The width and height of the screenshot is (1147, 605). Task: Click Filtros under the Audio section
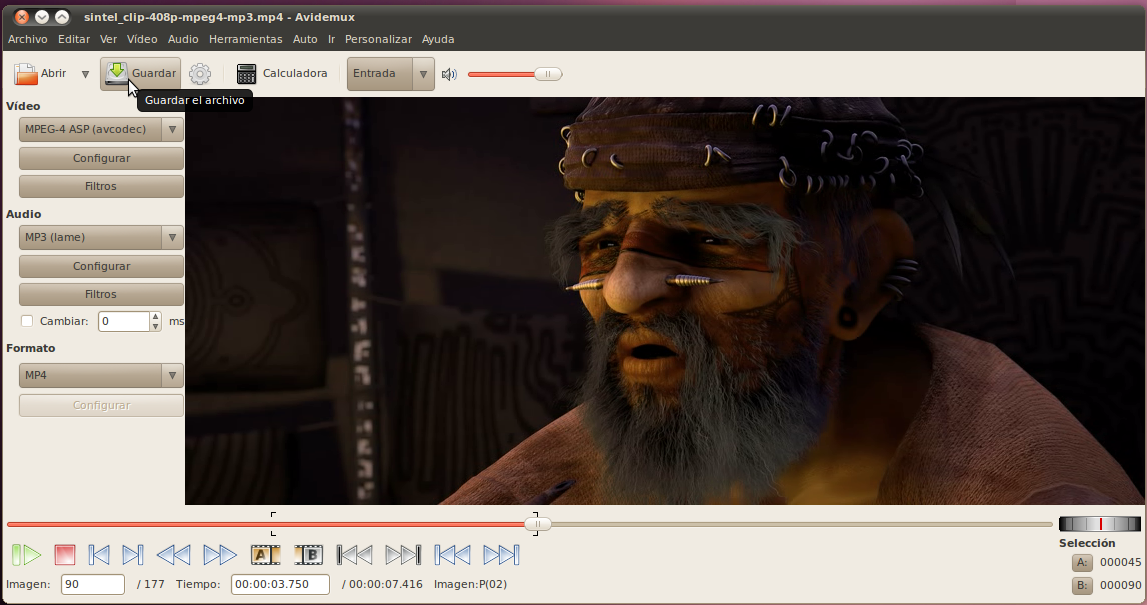pyautogui.click(x=101, y=294)
